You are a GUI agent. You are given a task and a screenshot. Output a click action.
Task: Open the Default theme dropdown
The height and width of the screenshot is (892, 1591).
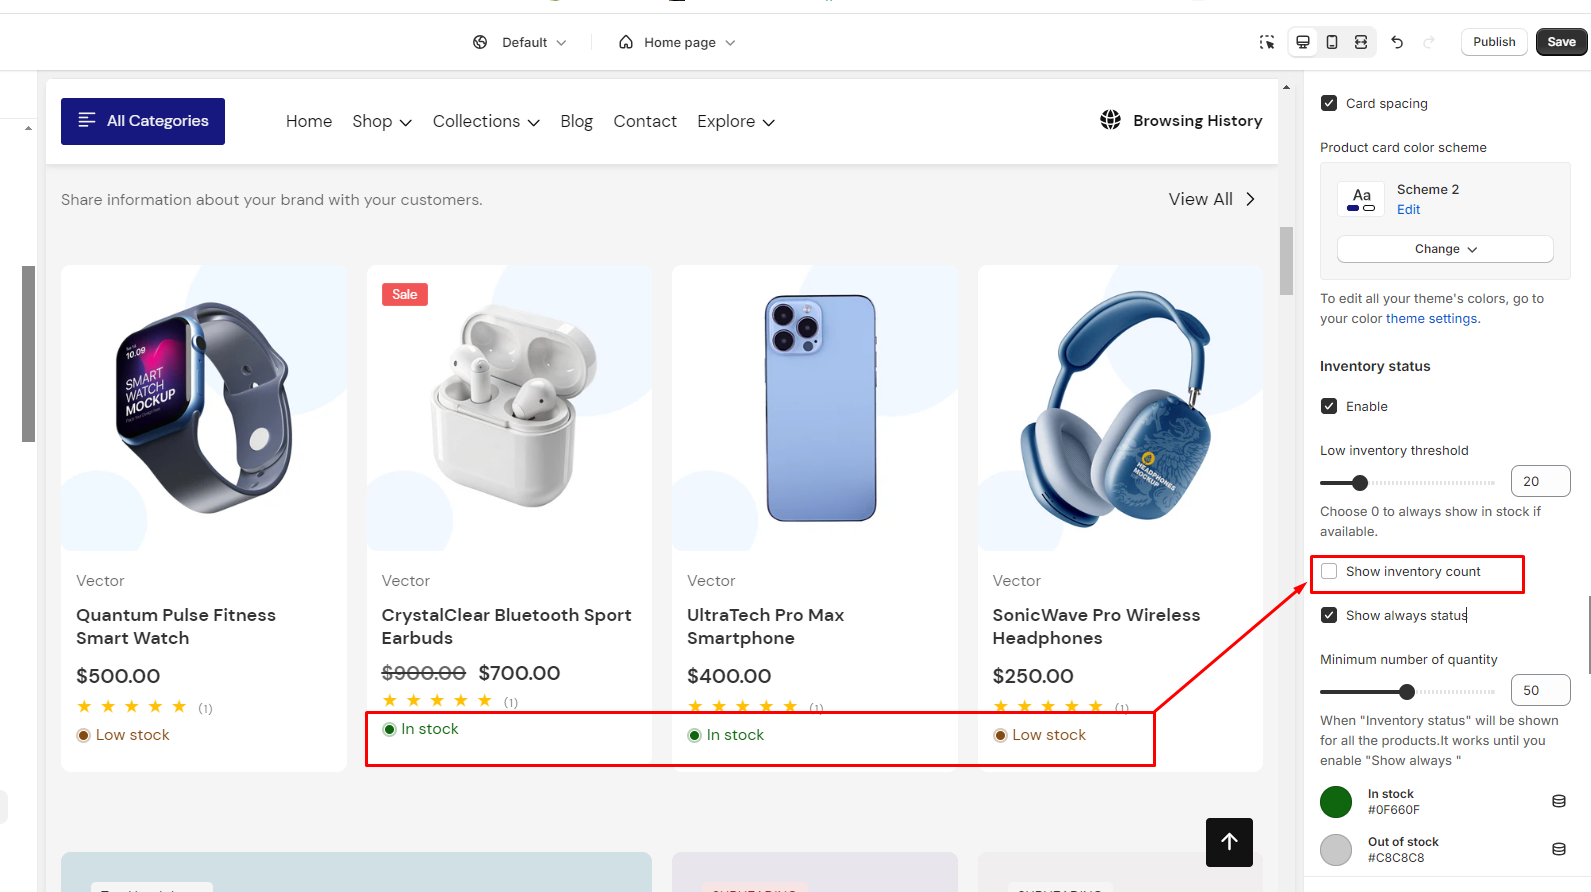pos(520,42)
